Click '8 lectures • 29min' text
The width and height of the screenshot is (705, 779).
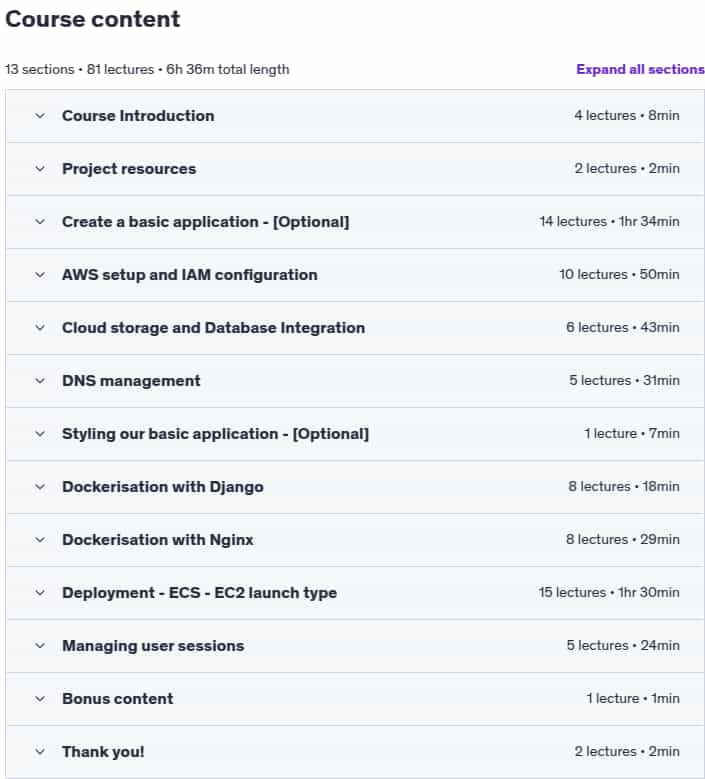pyautogui.click(x=623, y=539)
